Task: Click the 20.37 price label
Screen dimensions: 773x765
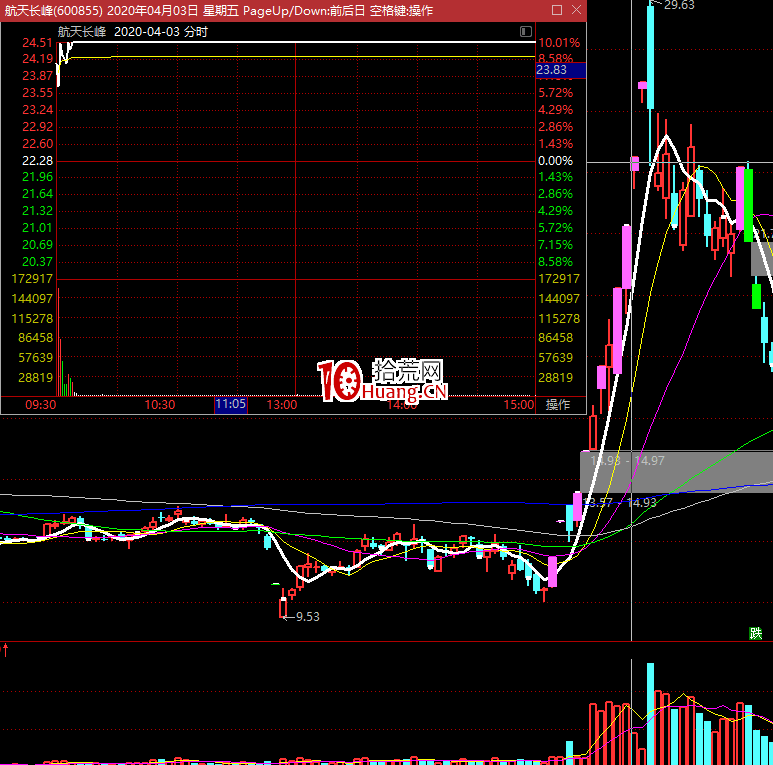Action: (37, 262)
